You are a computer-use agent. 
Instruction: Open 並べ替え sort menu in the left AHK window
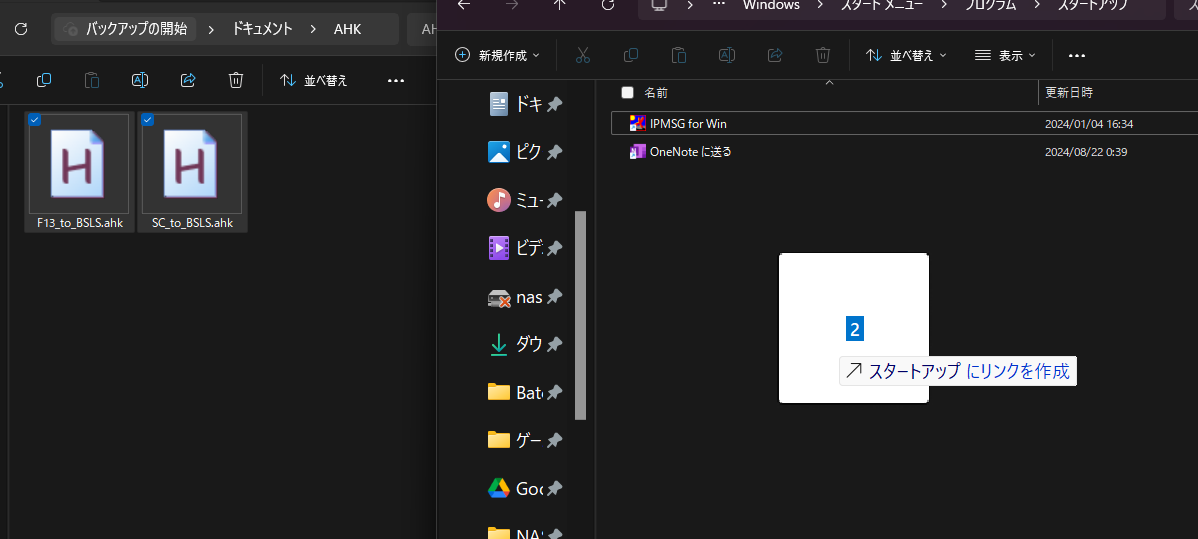(x=314, y=80)
